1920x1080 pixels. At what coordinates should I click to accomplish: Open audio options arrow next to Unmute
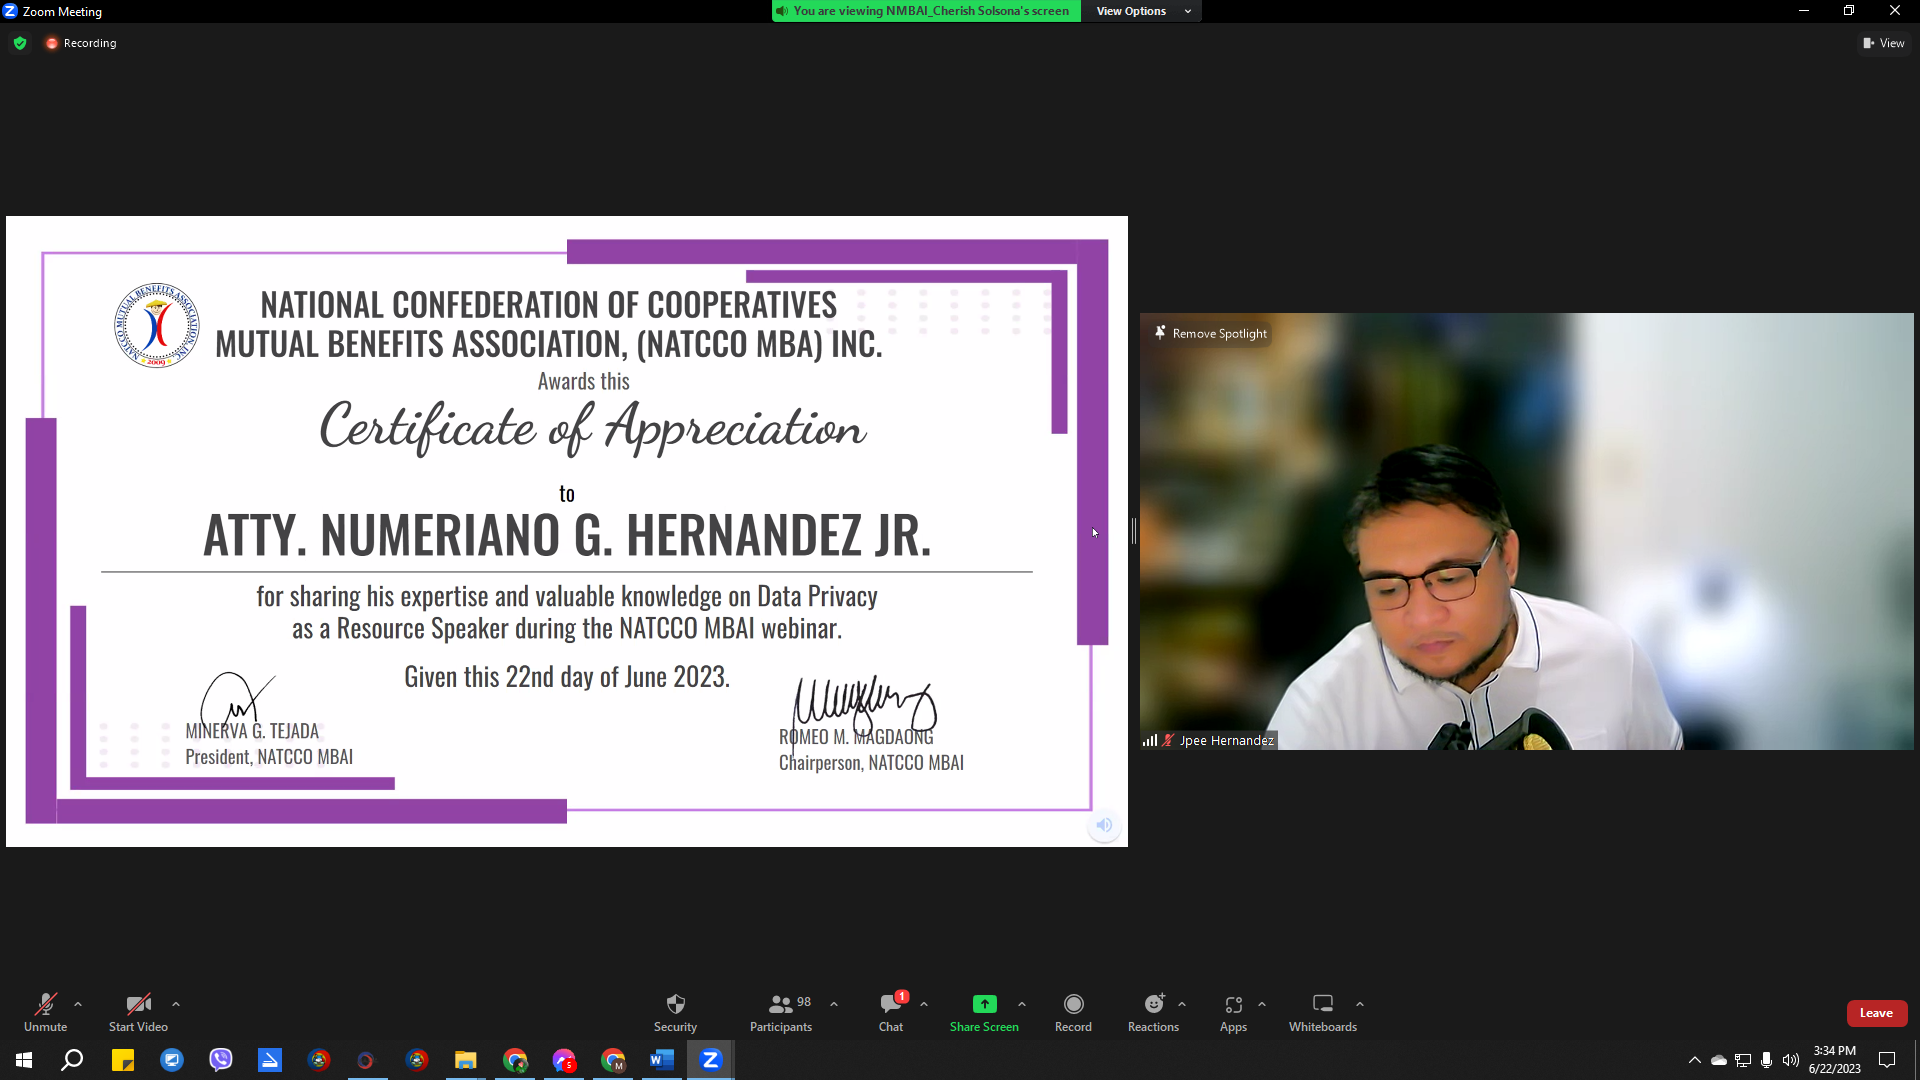(78, 1004)
